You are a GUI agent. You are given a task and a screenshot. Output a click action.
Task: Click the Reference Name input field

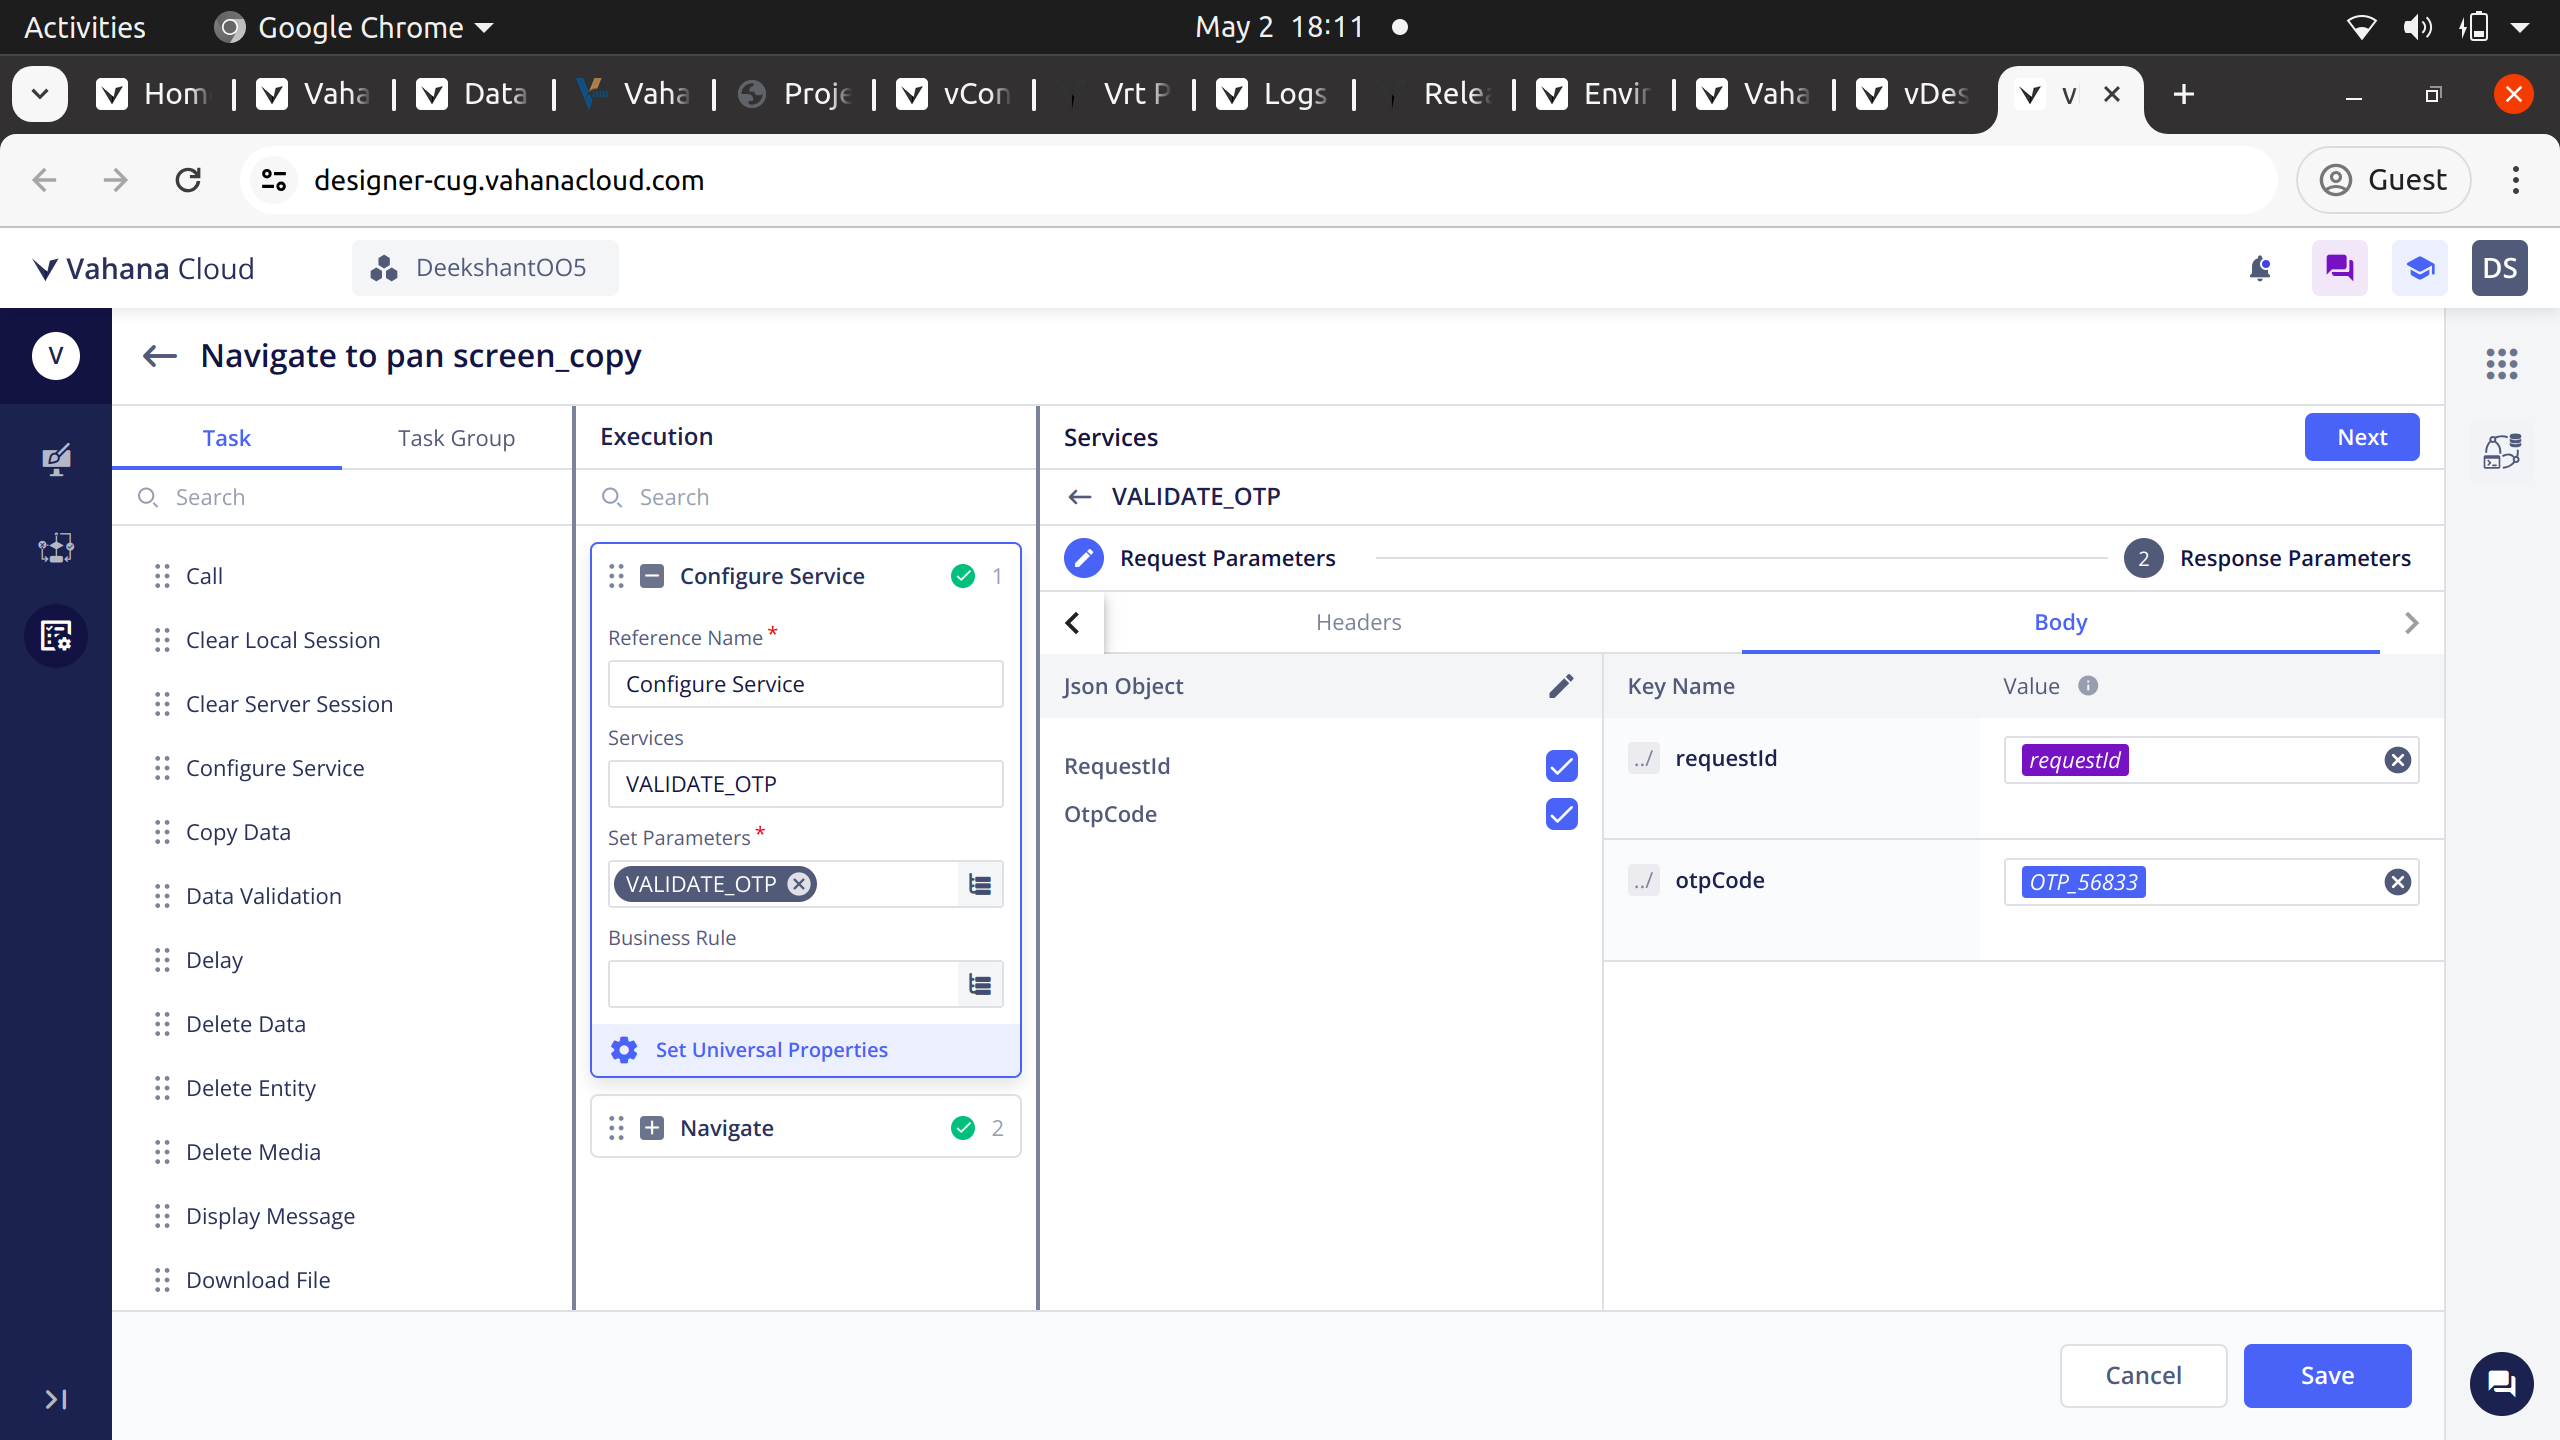click(x=805, y=684)
